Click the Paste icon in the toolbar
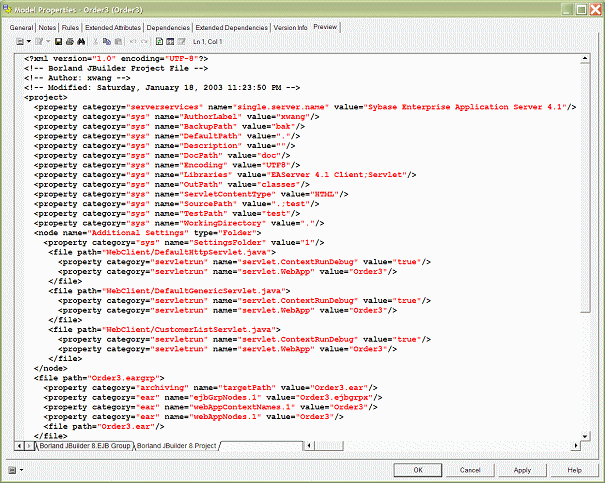The image size is (605, 483). pos(117,41)
